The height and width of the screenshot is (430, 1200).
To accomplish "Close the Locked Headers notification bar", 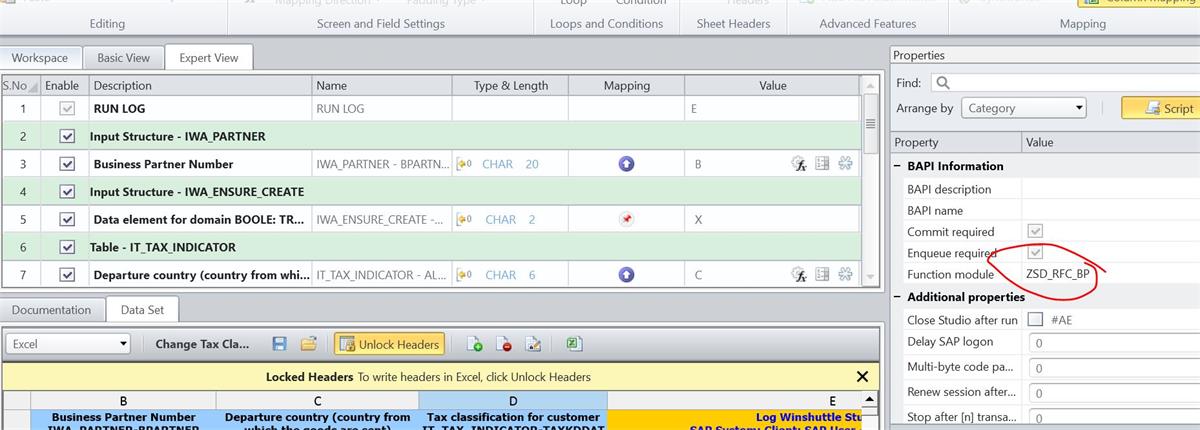I will [862, 377].
